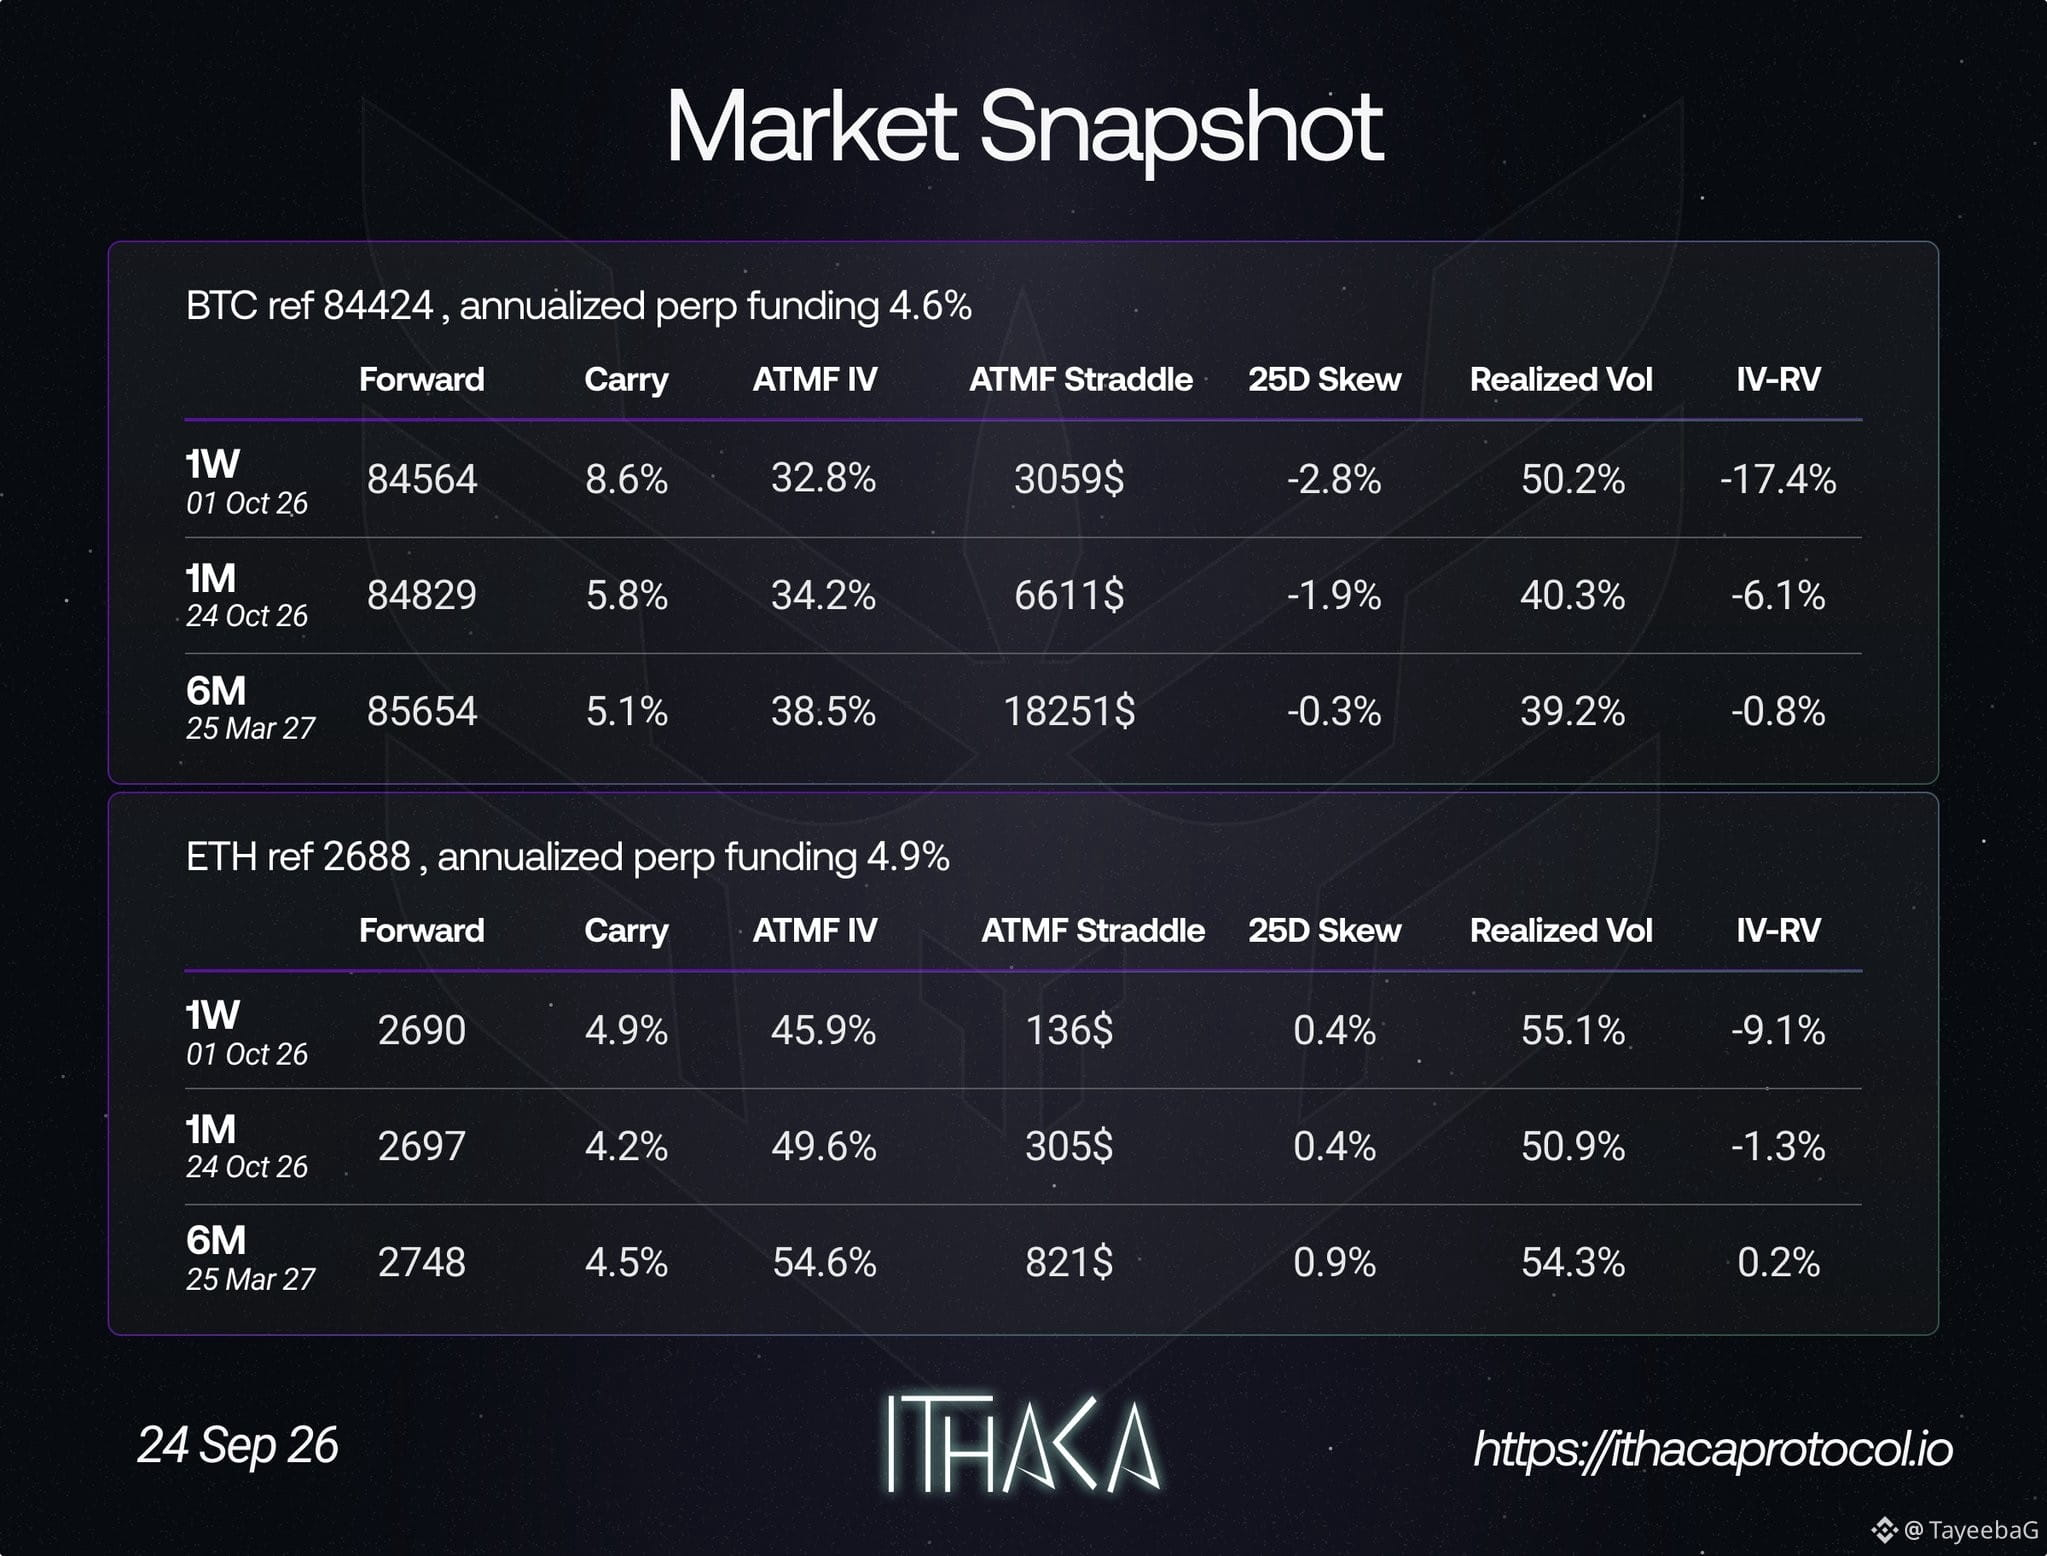Click BTC 1W forward value 84564
Screen dimensions: 2047x1556
pyautogui.click(x=422, y=479)
